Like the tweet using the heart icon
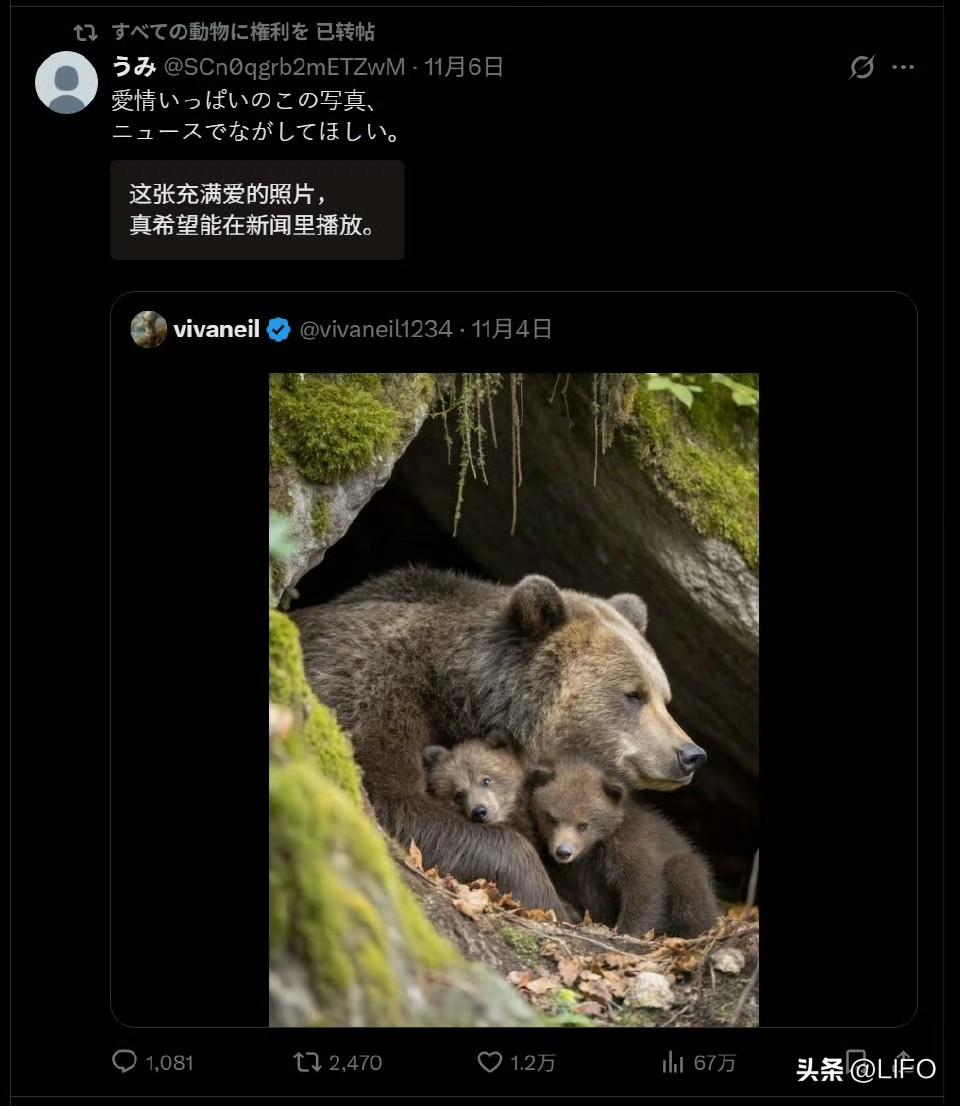The height and width of the screenshot is (1106, 960). (490, 1062)
